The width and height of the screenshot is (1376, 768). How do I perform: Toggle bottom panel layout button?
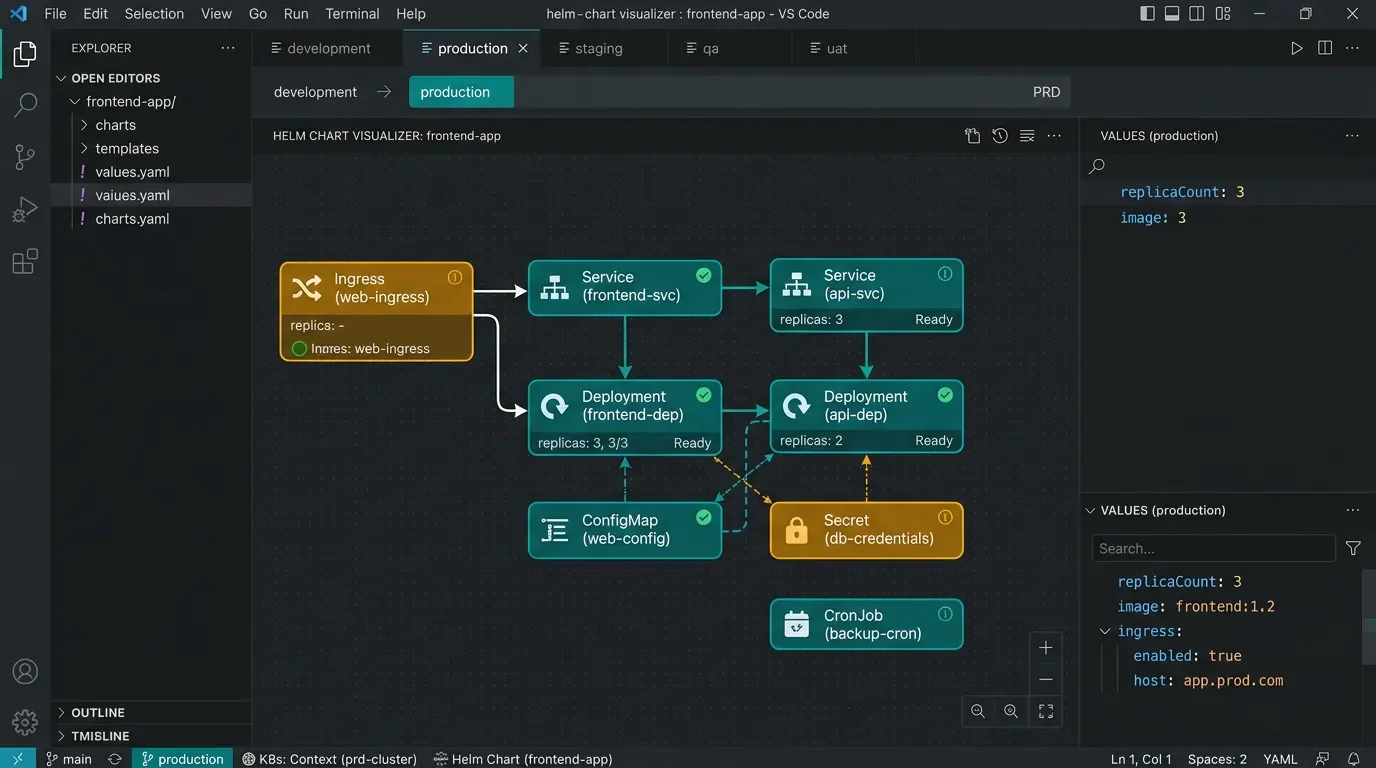(x=1172, y=14)
